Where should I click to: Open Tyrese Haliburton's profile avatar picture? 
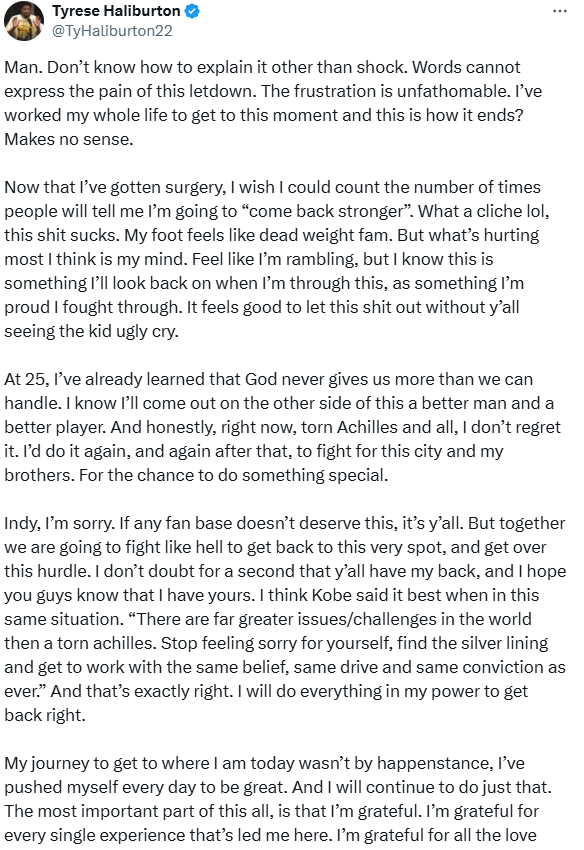tap(23, 21)
